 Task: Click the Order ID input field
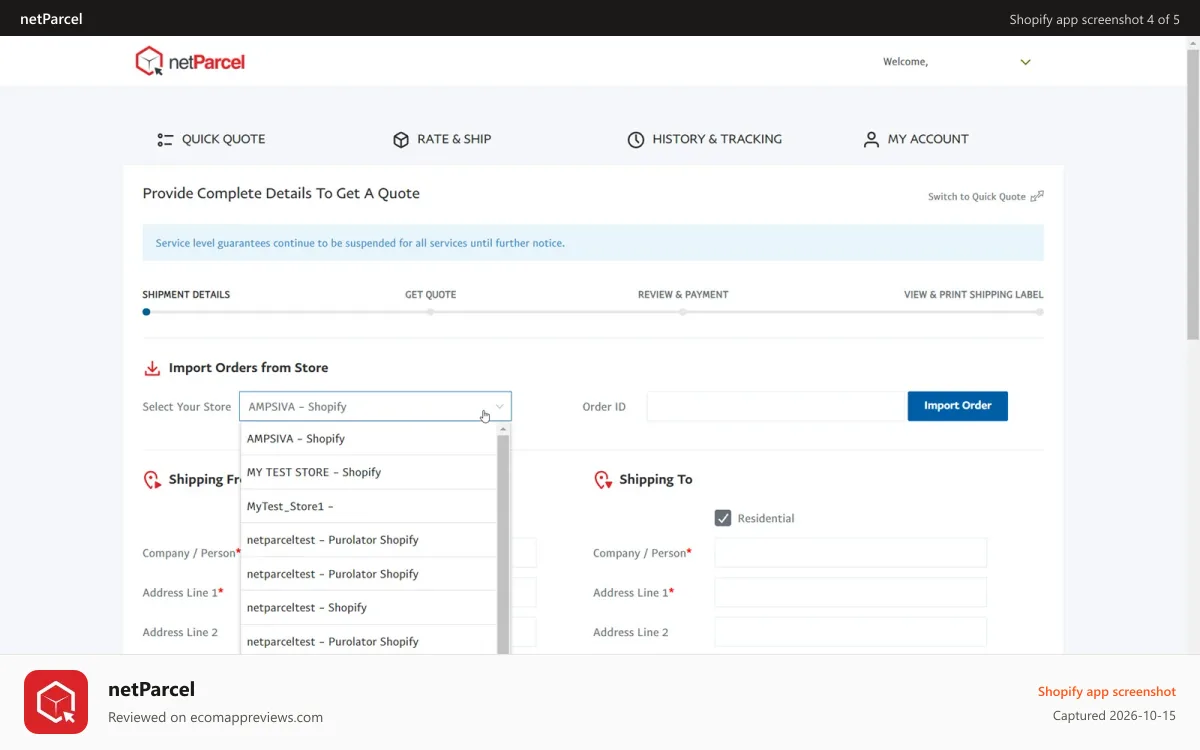777,406
